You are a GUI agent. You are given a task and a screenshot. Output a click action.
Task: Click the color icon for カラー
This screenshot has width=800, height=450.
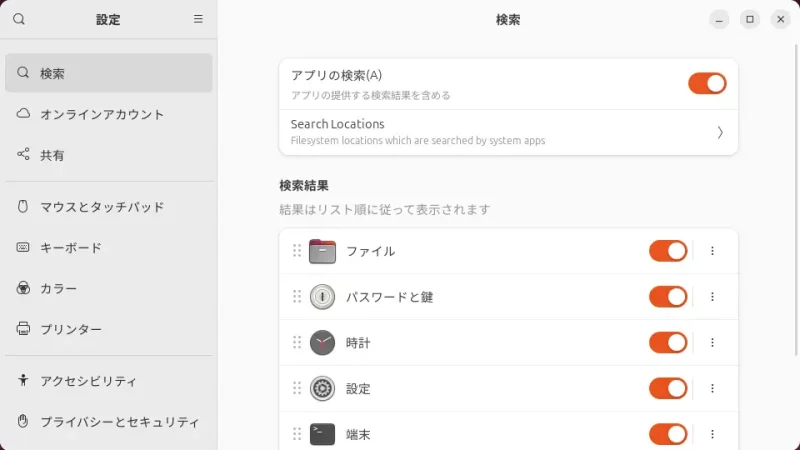(23, 288)
